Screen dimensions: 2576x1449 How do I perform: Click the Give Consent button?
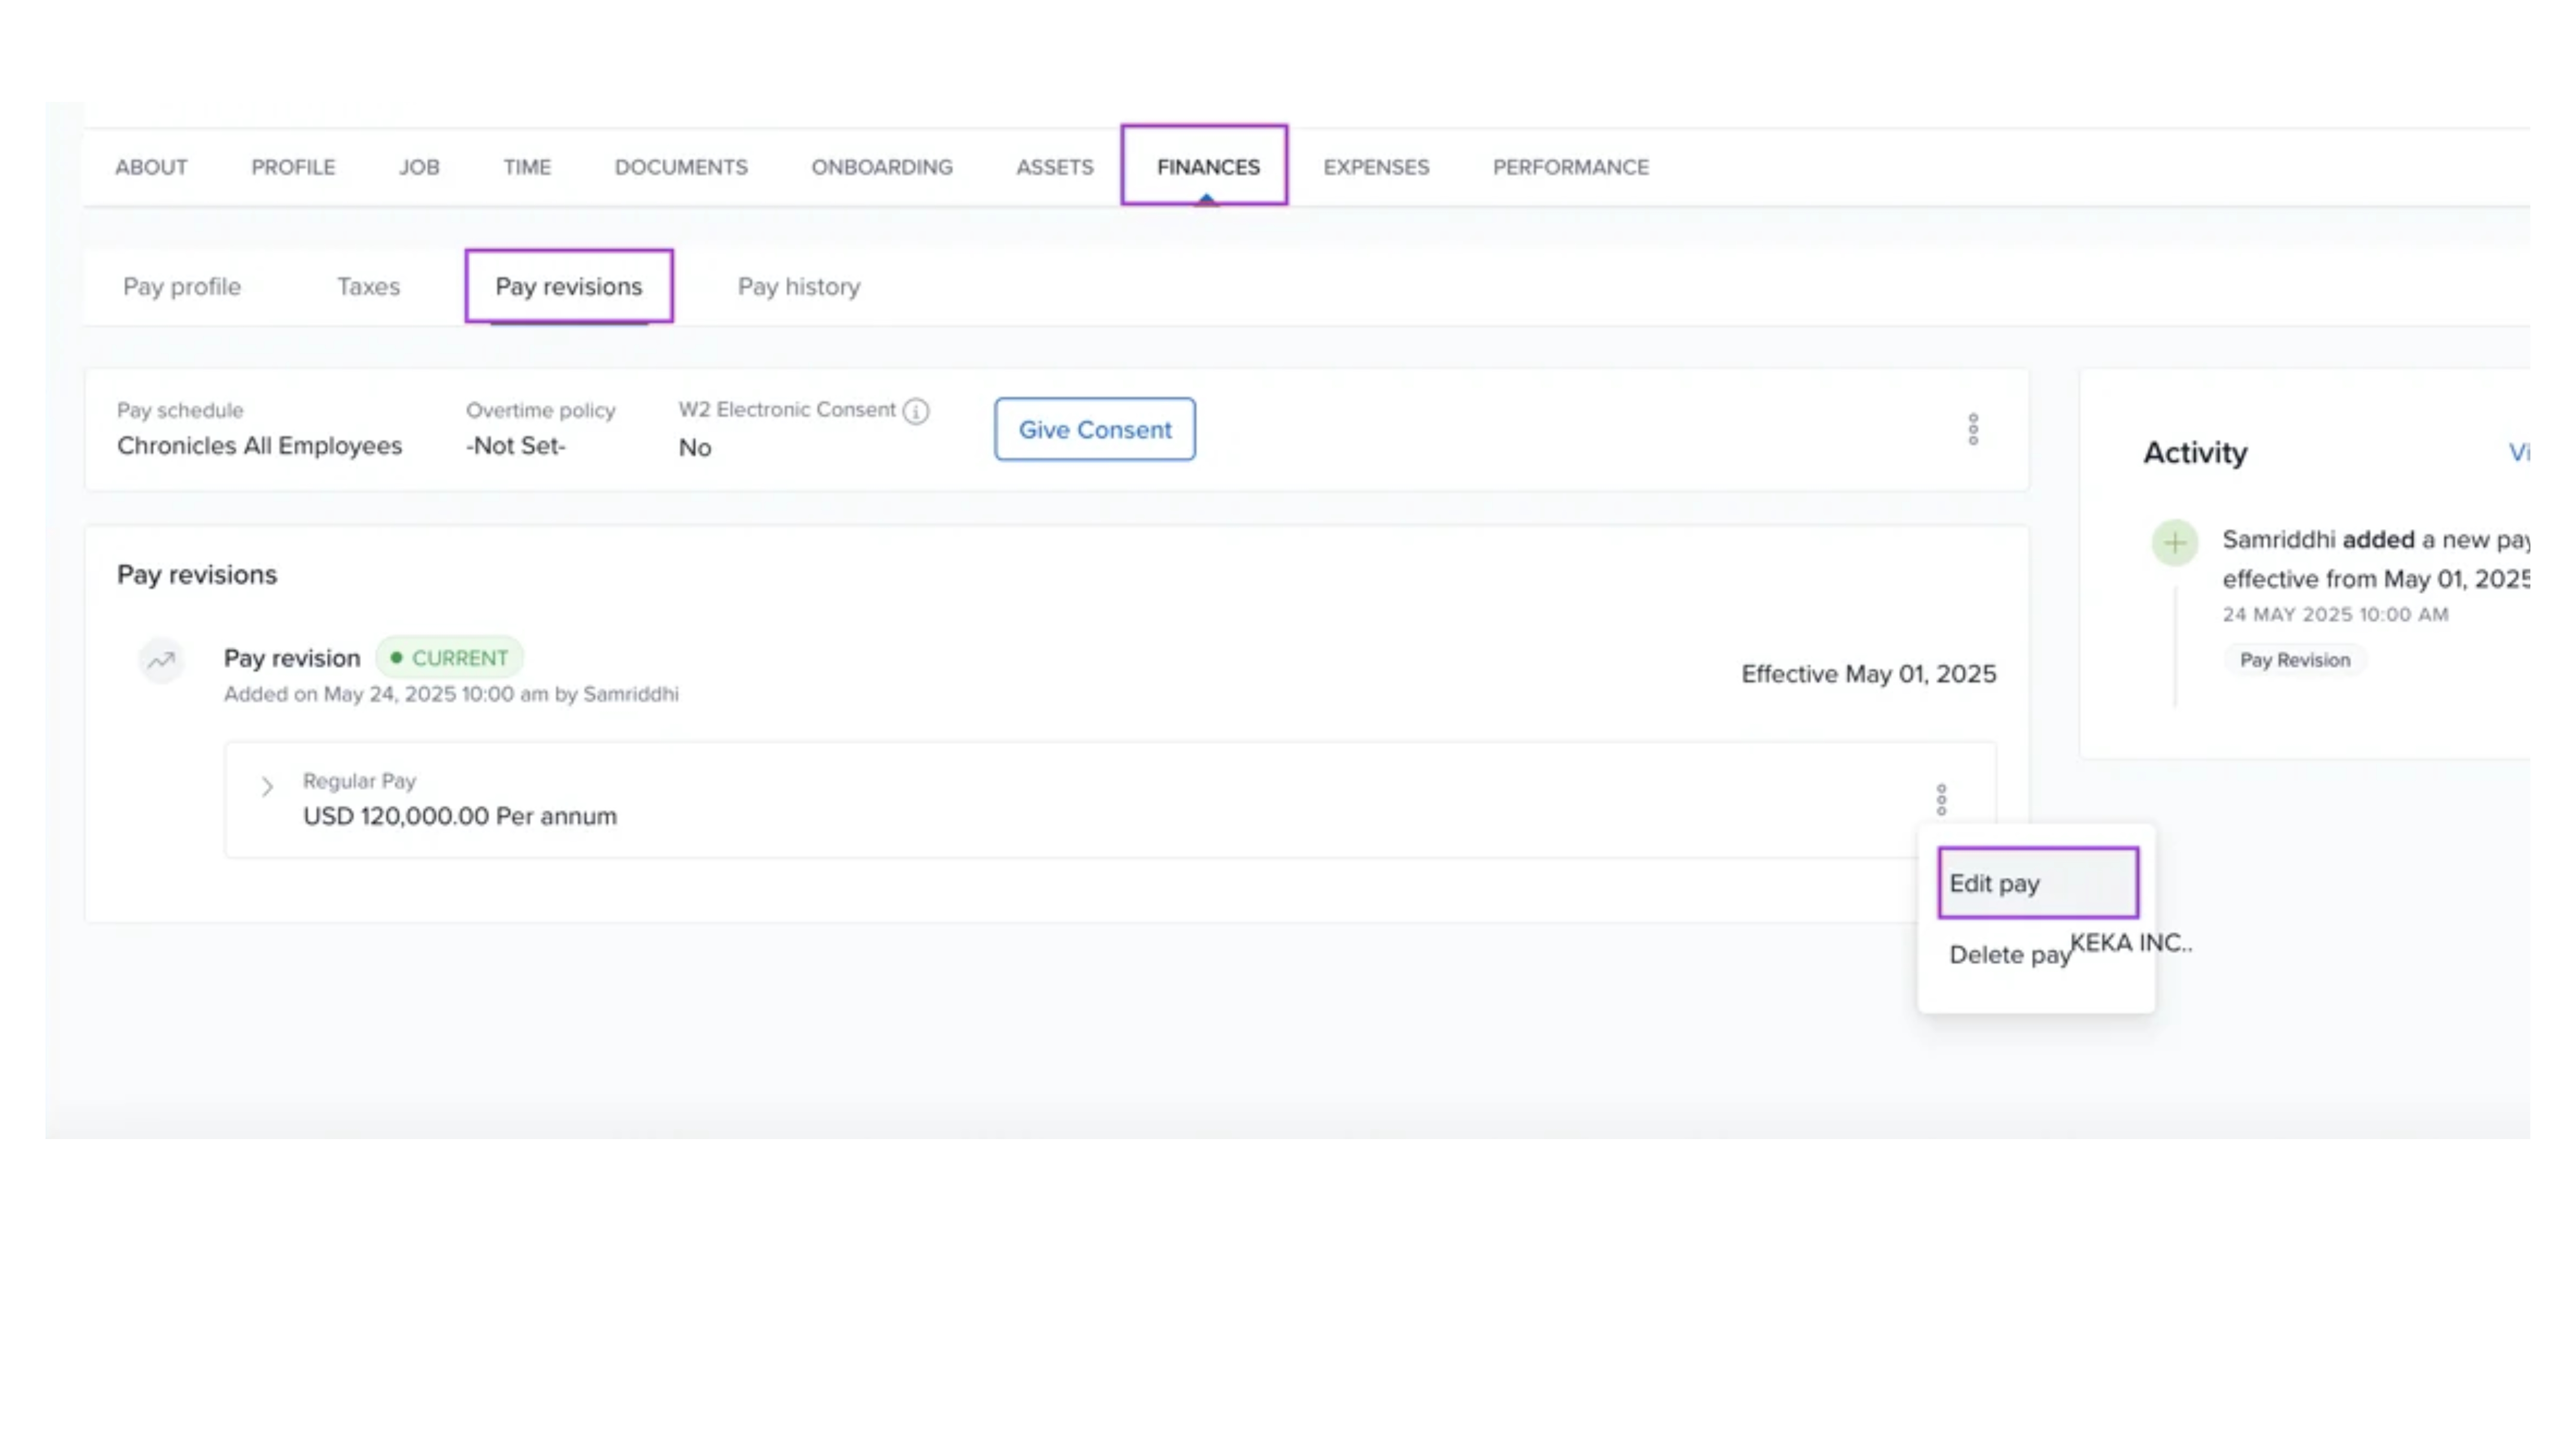[x=1094, y=429]
